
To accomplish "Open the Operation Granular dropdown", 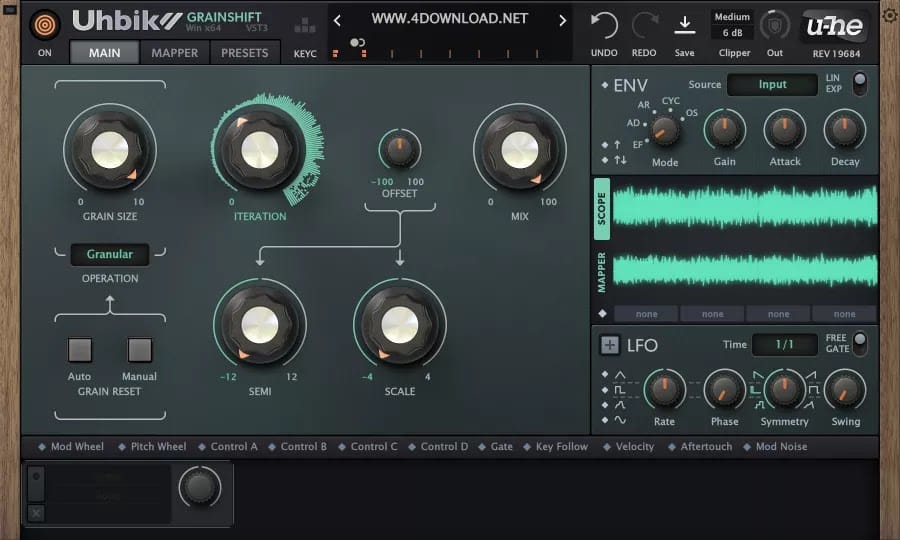I will 110,255.
